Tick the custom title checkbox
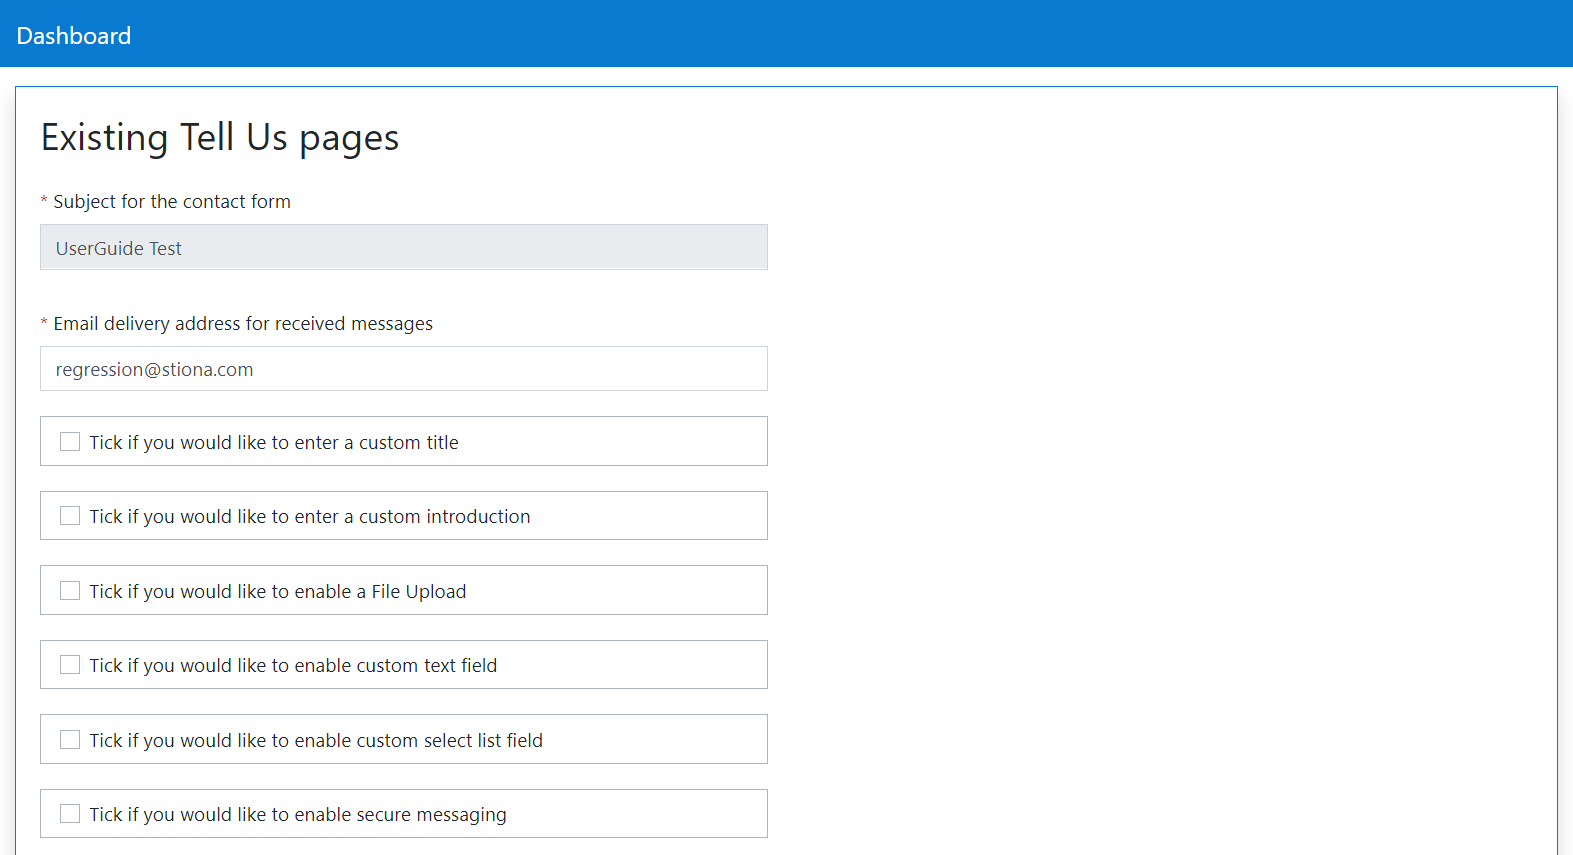 [70, 442]
